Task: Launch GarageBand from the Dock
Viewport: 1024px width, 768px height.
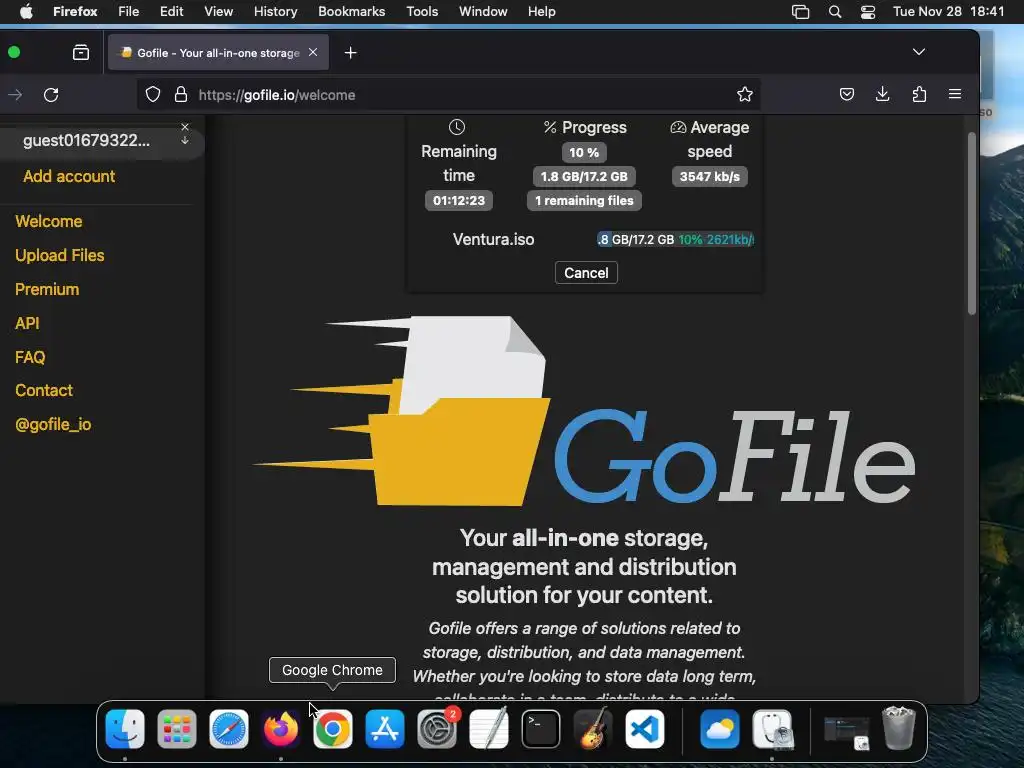Action: [x=593, y=729]
